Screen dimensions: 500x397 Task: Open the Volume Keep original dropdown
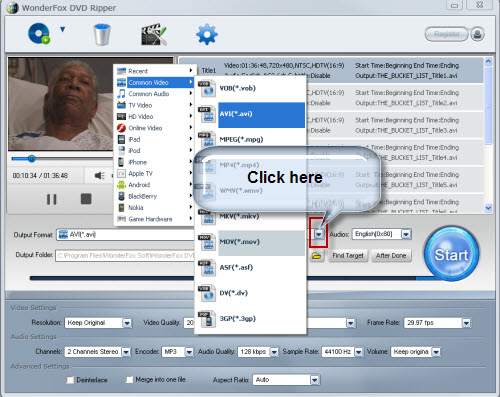click(436, 352)
